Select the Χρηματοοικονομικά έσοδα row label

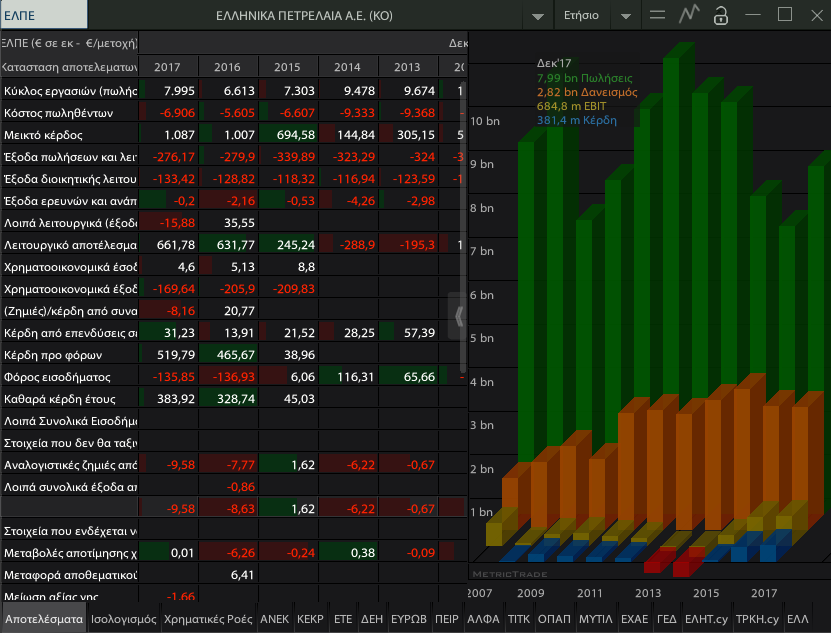click(69, 267)
